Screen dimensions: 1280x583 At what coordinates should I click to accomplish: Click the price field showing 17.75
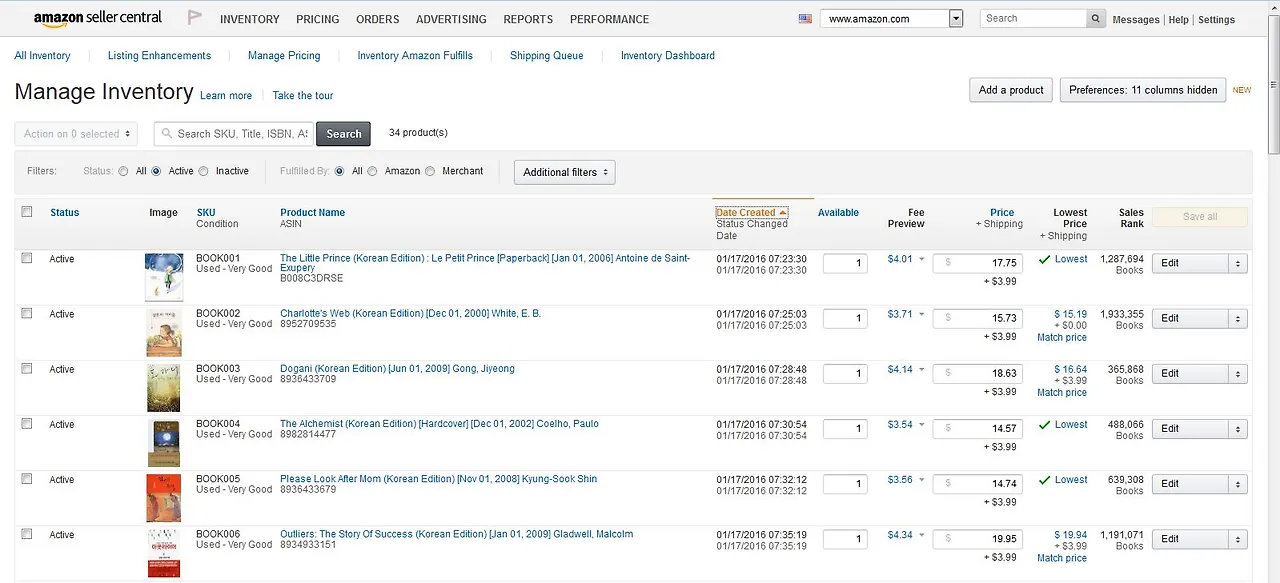tap(978, 263)
